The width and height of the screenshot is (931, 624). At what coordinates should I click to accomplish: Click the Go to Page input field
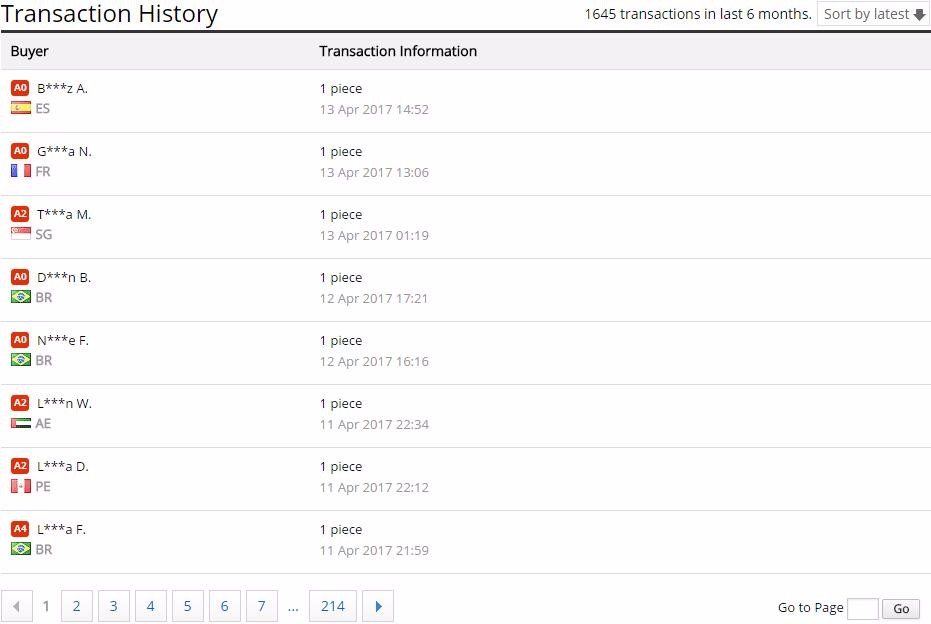[862, 608]
